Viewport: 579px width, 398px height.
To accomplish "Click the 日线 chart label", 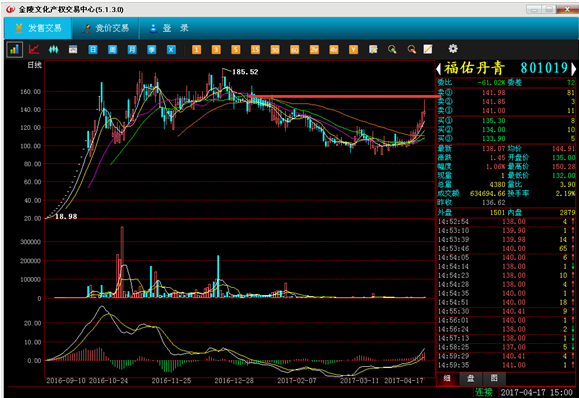I will pos(35,65).
